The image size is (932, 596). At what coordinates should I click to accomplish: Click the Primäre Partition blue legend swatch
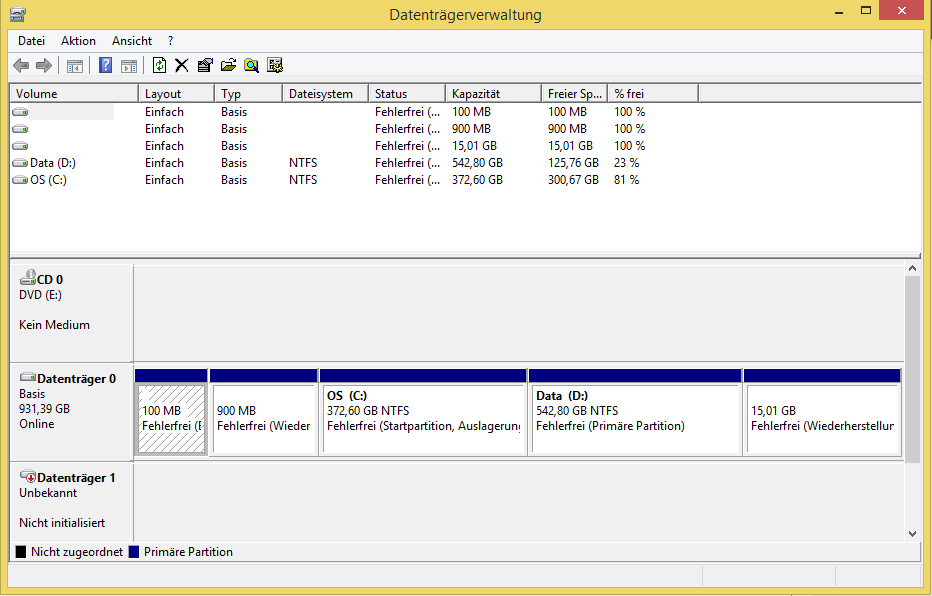[134, 552]
